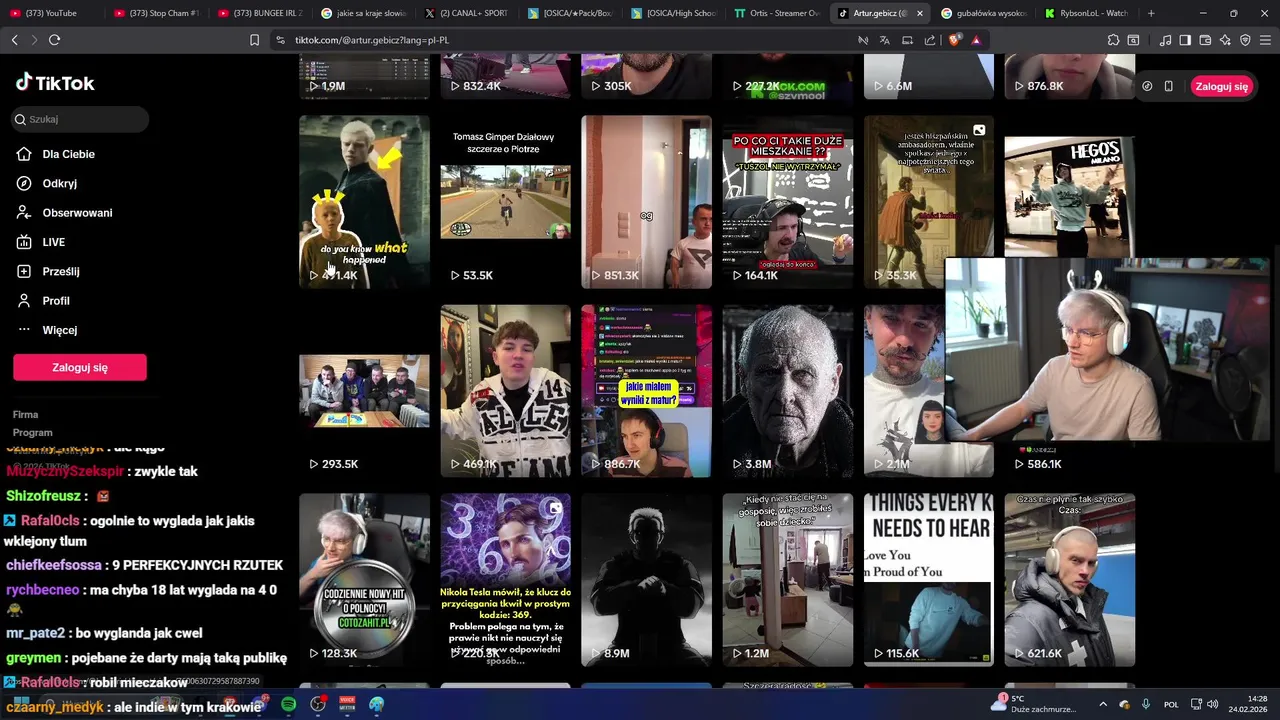Click the mobile app phone icon

pos(1168,86)
